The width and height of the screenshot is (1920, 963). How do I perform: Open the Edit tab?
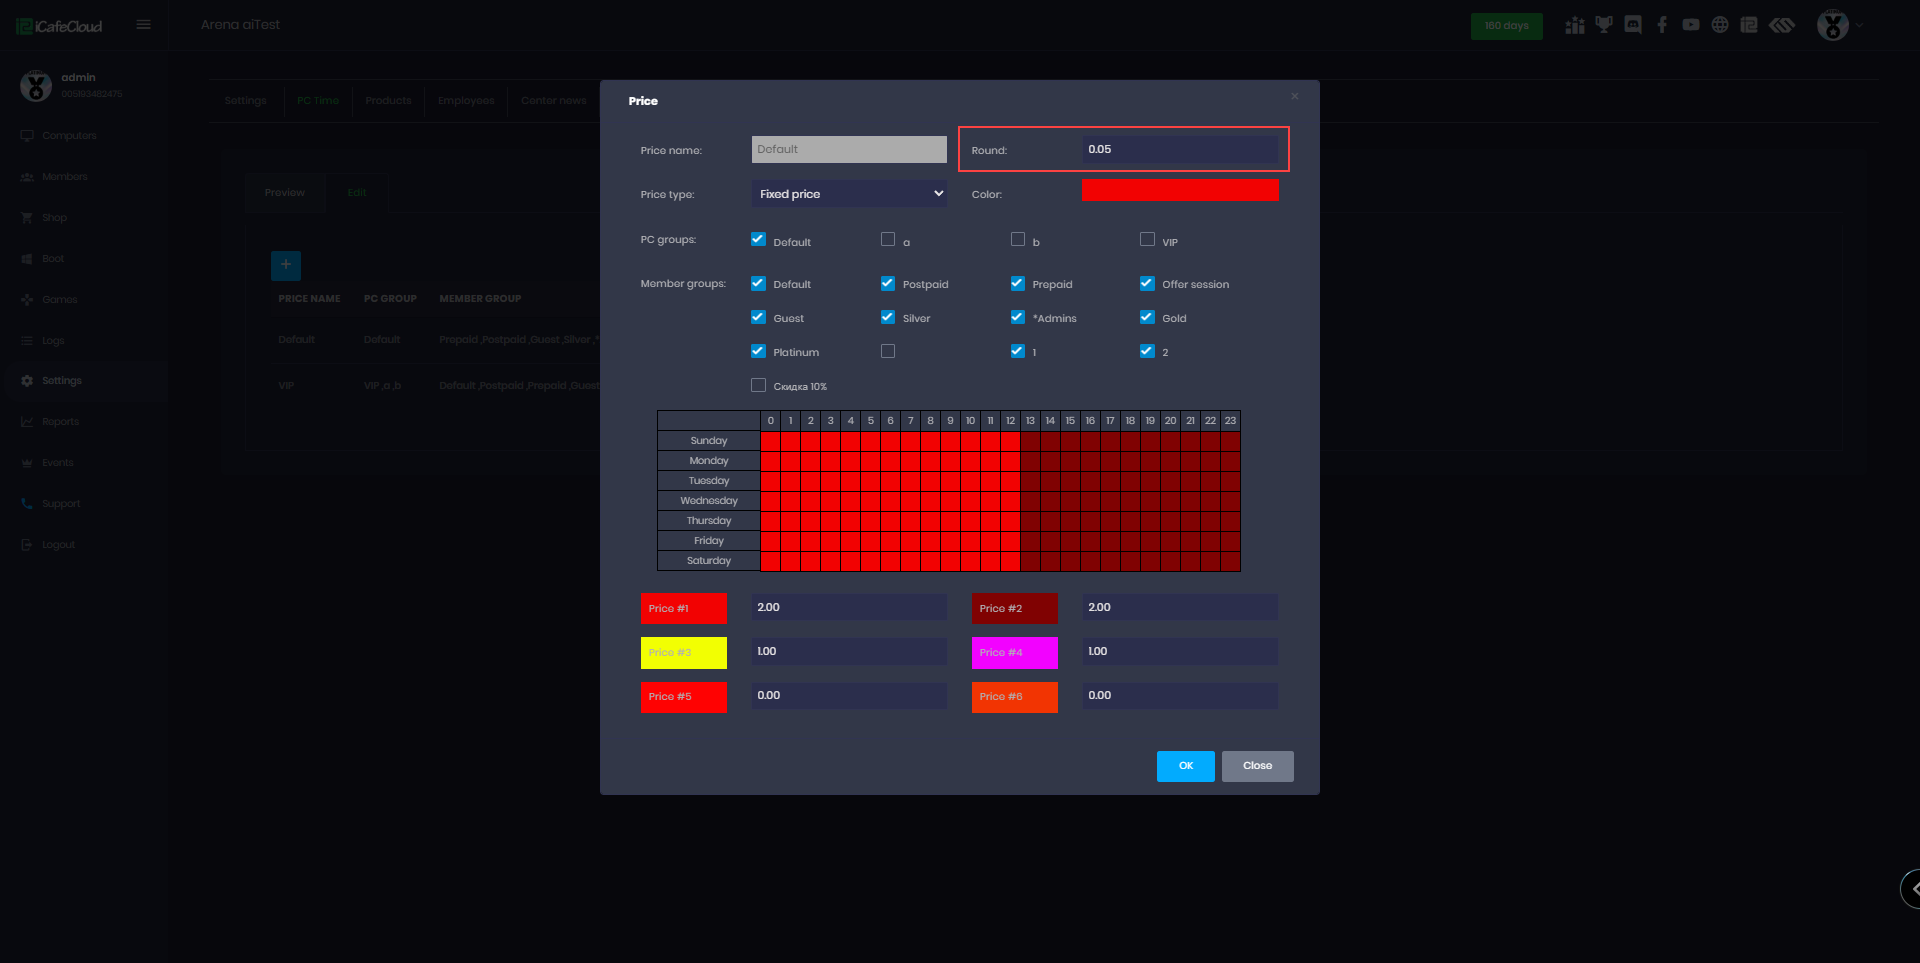pyautogui.click(x=357, y=193)
